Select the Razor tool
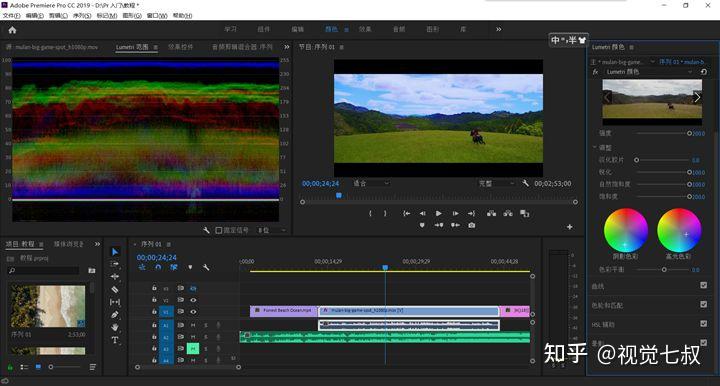720x386 pixels. click(115, 289)
